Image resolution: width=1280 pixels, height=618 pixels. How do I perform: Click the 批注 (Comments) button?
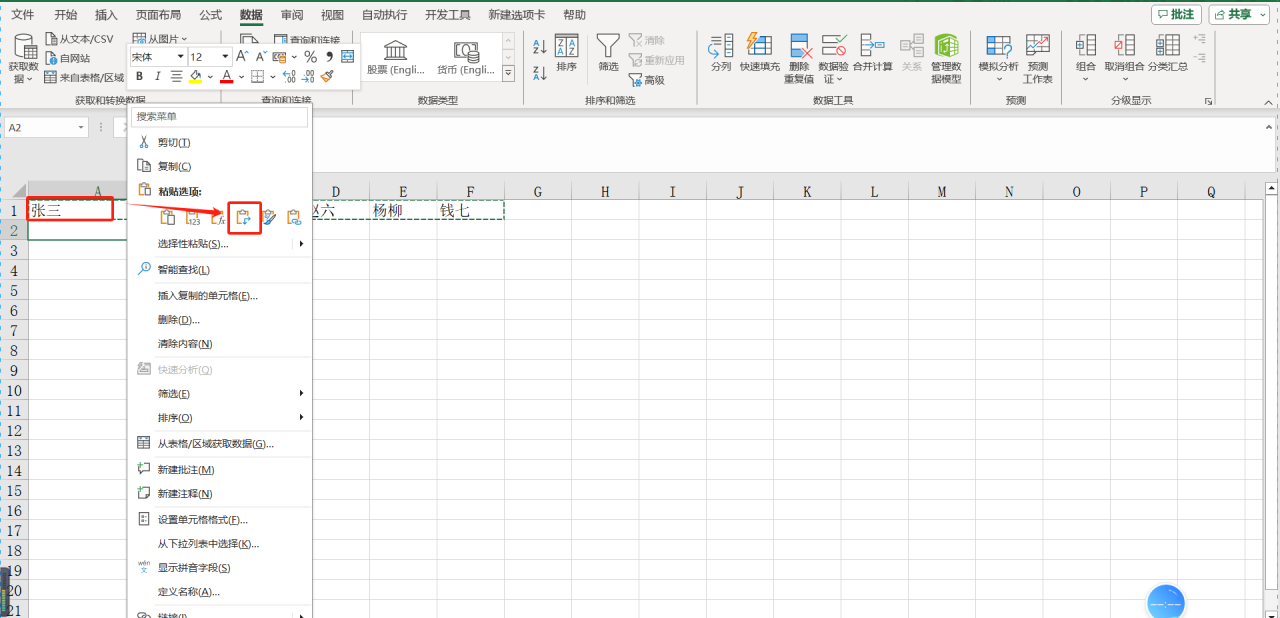(1176, 14)
